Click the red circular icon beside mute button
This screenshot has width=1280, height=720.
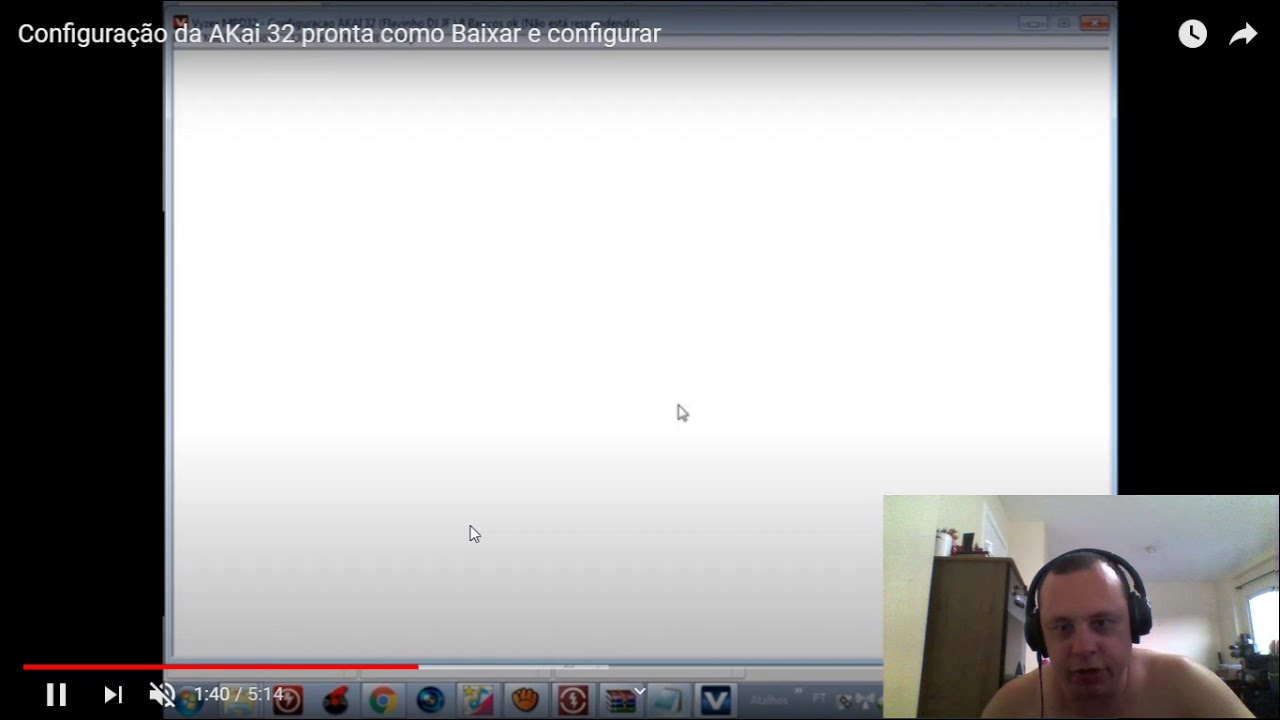(x=288, y=700)
